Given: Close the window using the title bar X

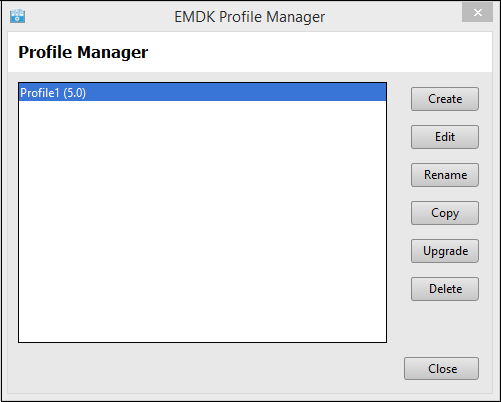Looking at the screenshot, I should (477, 13).
